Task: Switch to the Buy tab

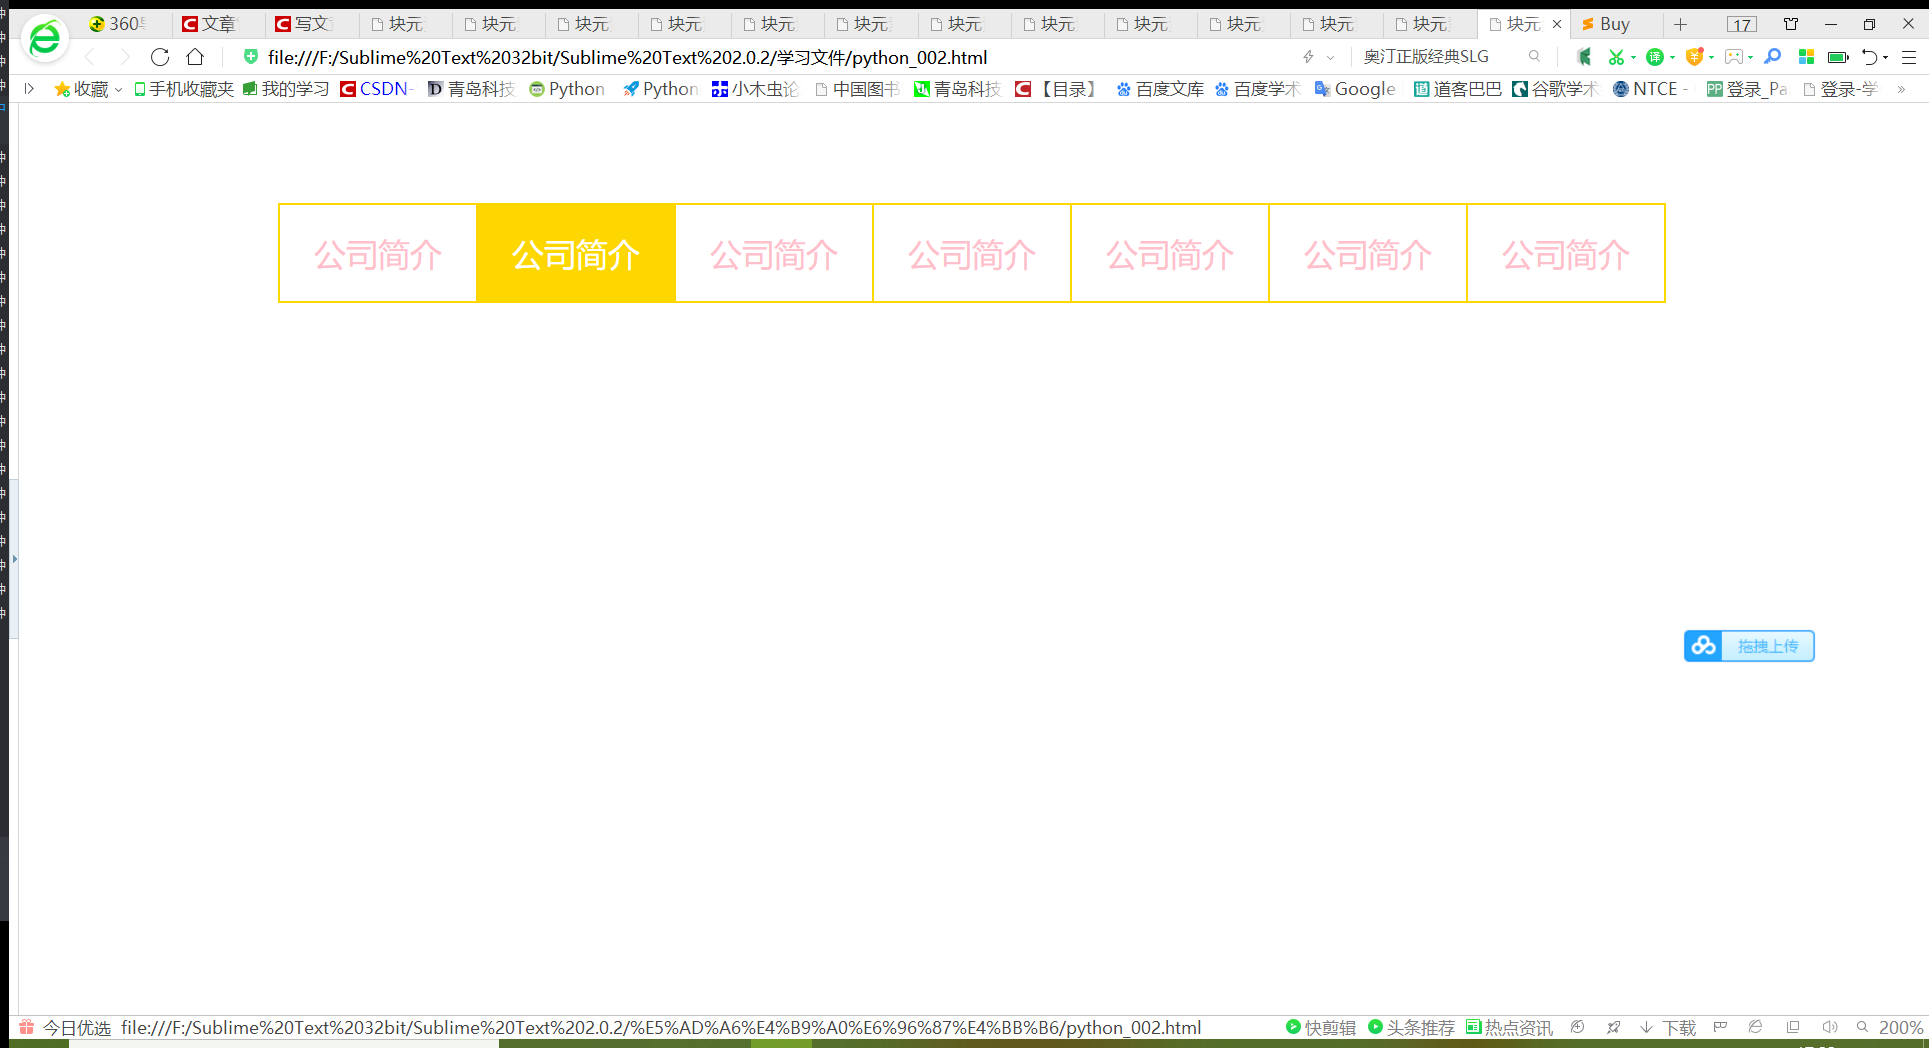Action: (1613, 23)
